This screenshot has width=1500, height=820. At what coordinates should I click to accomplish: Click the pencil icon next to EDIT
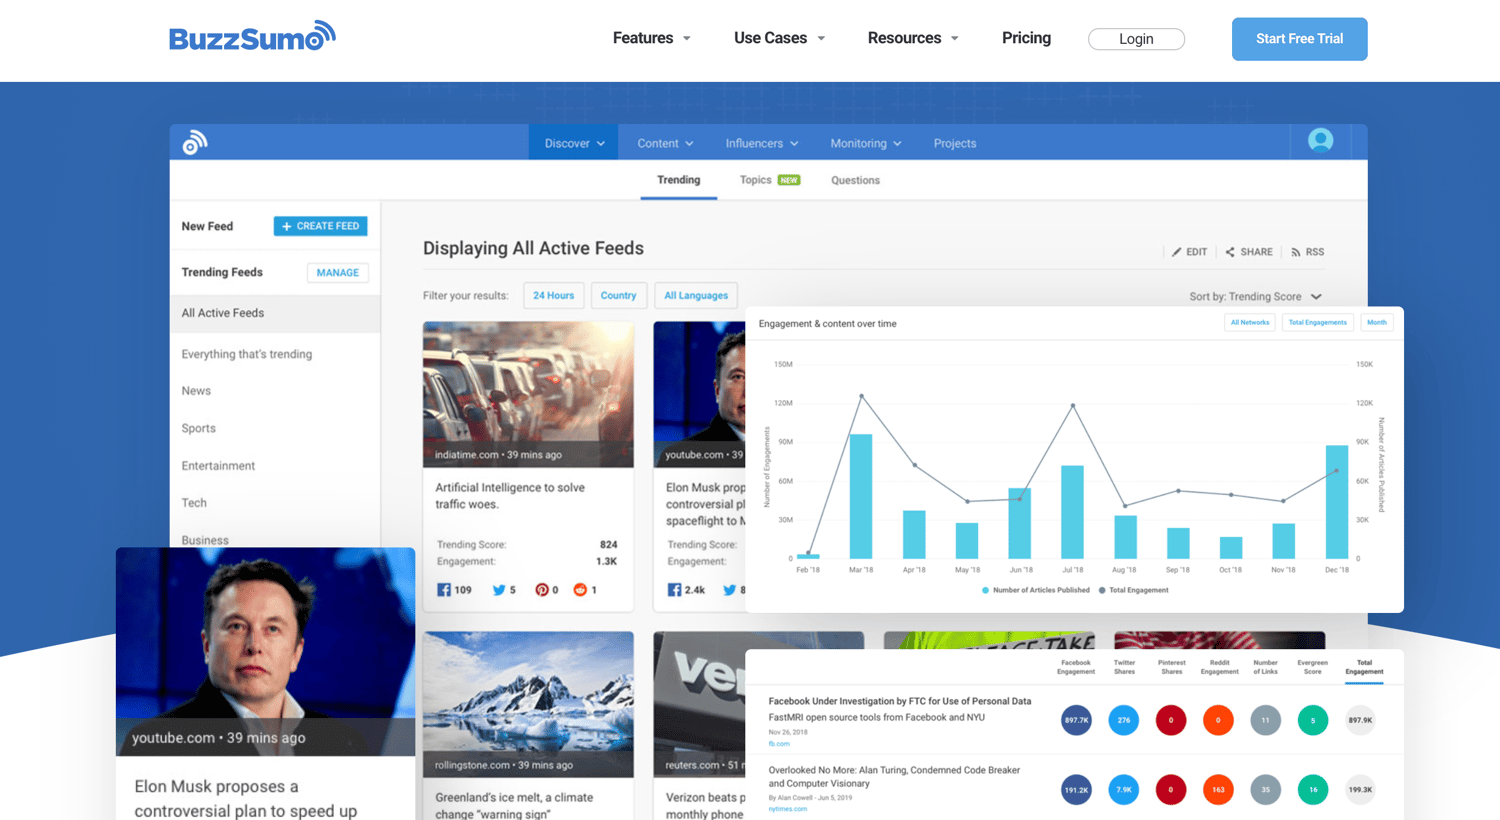[x=1177, y=252]
